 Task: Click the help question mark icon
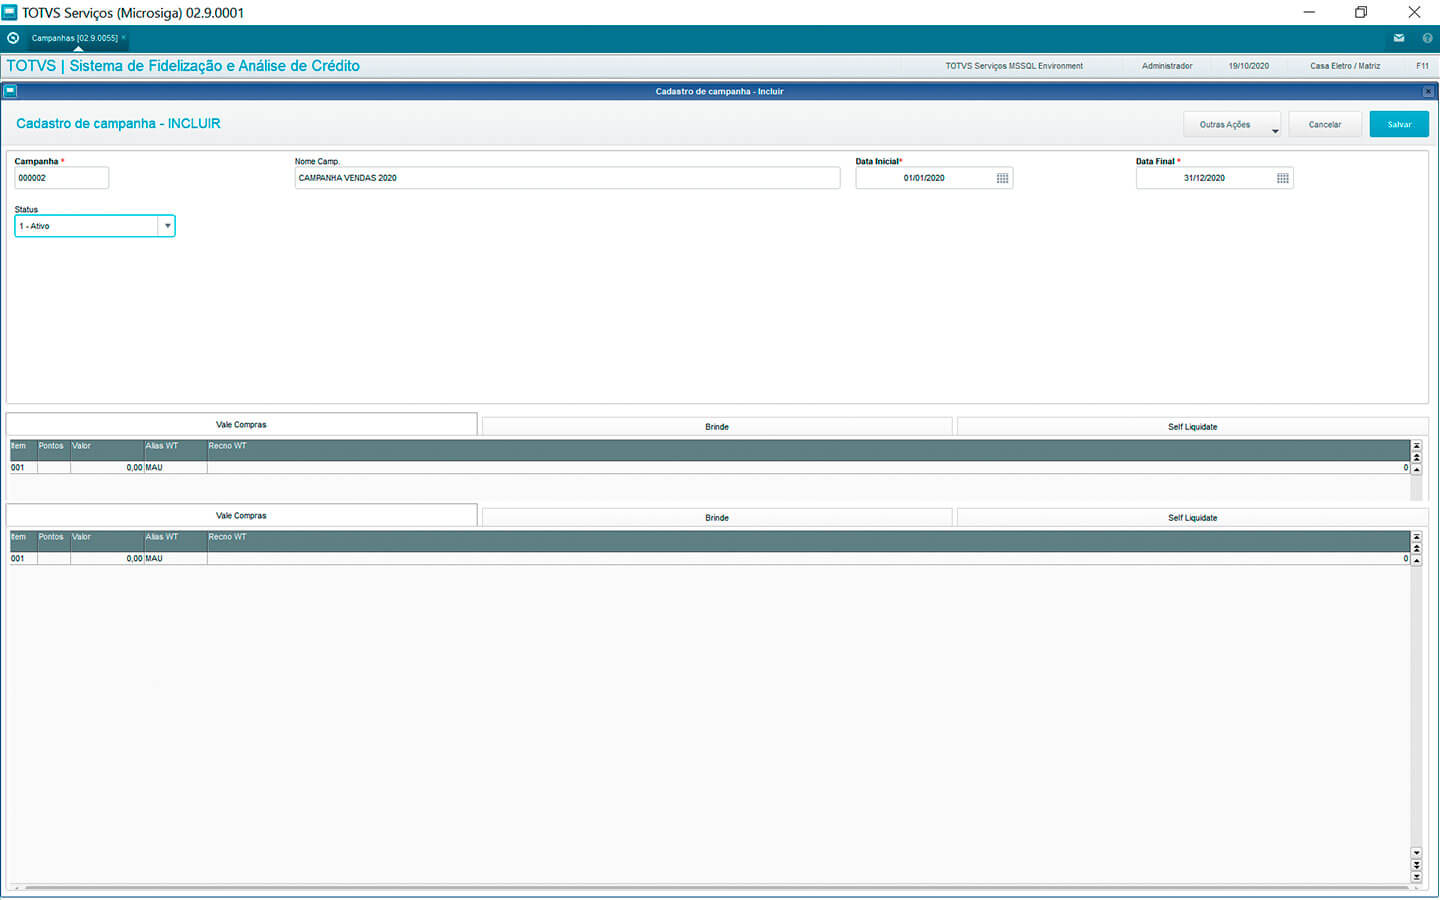click(1427, 38)
